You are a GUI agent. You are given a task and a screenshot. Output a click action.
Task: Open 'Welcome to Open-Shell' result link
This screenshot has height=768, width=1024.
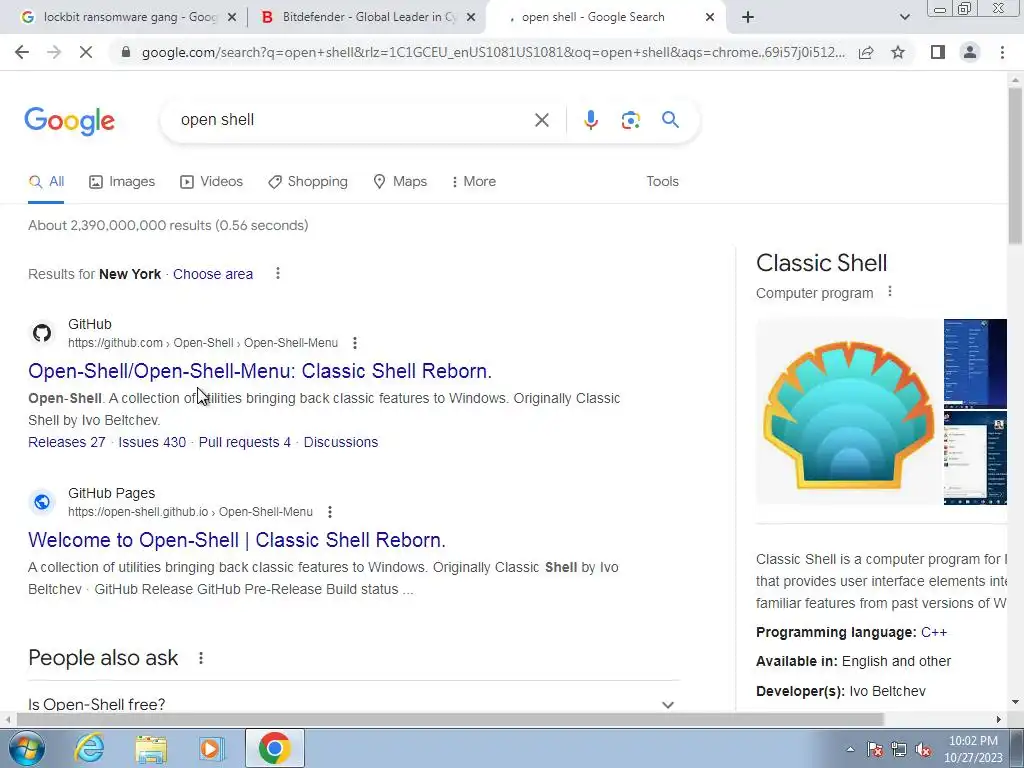pos(237,540)
